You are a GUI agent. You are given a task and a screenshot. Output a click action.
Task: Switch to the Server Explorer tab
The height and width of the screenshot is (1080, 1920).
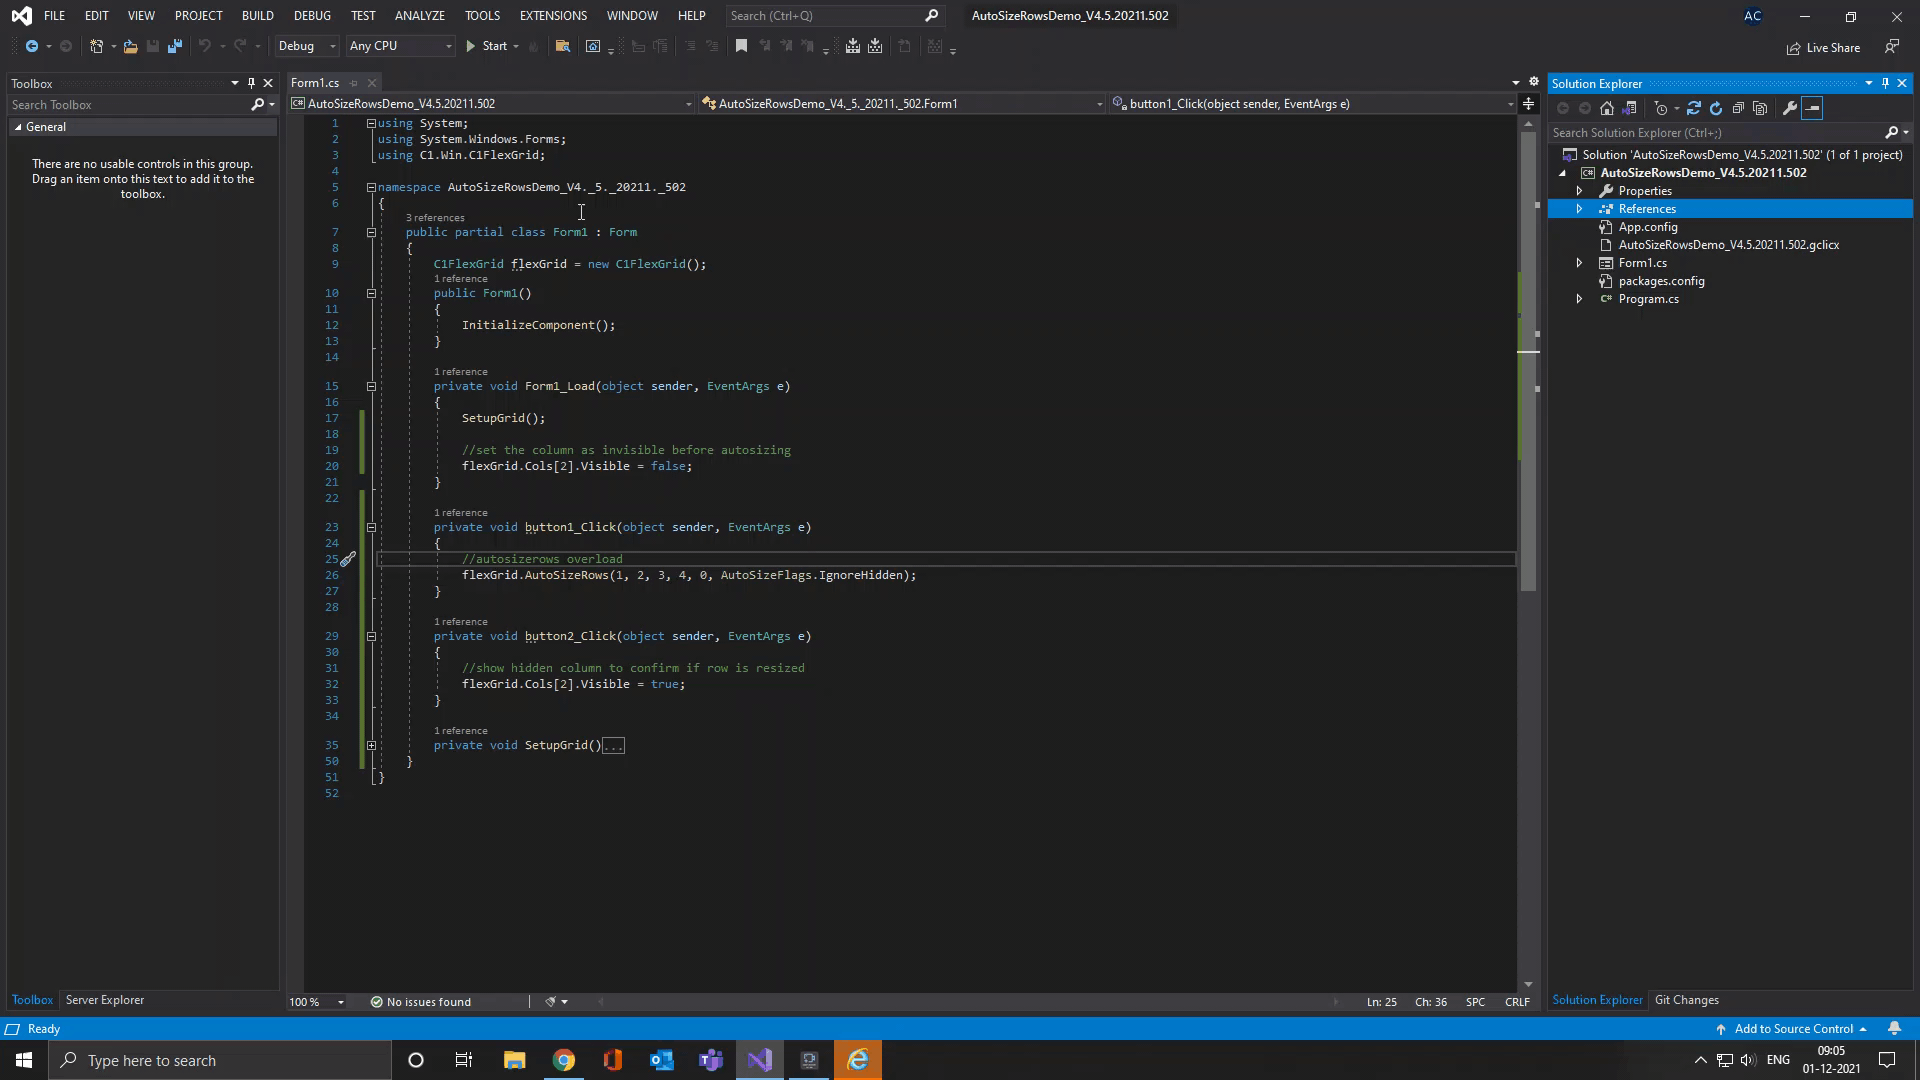click(x=105, y=1000)
